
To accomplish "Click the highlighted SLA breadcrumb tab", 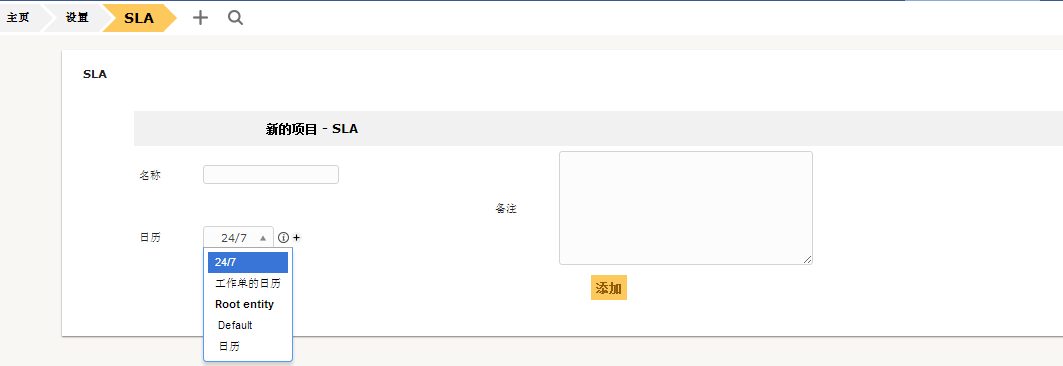I will tap(139, 18).
